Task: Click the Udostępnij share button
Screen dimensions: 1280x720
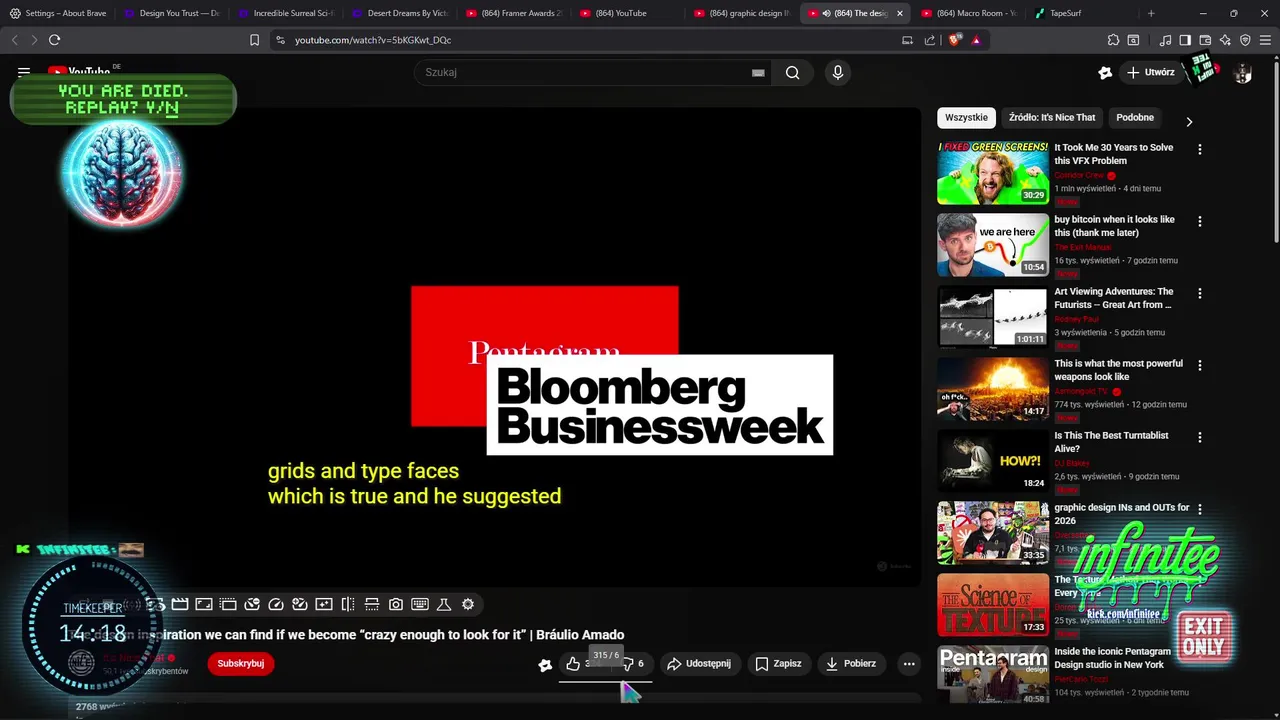Action: pyautogui.click(x=699, y=664)
